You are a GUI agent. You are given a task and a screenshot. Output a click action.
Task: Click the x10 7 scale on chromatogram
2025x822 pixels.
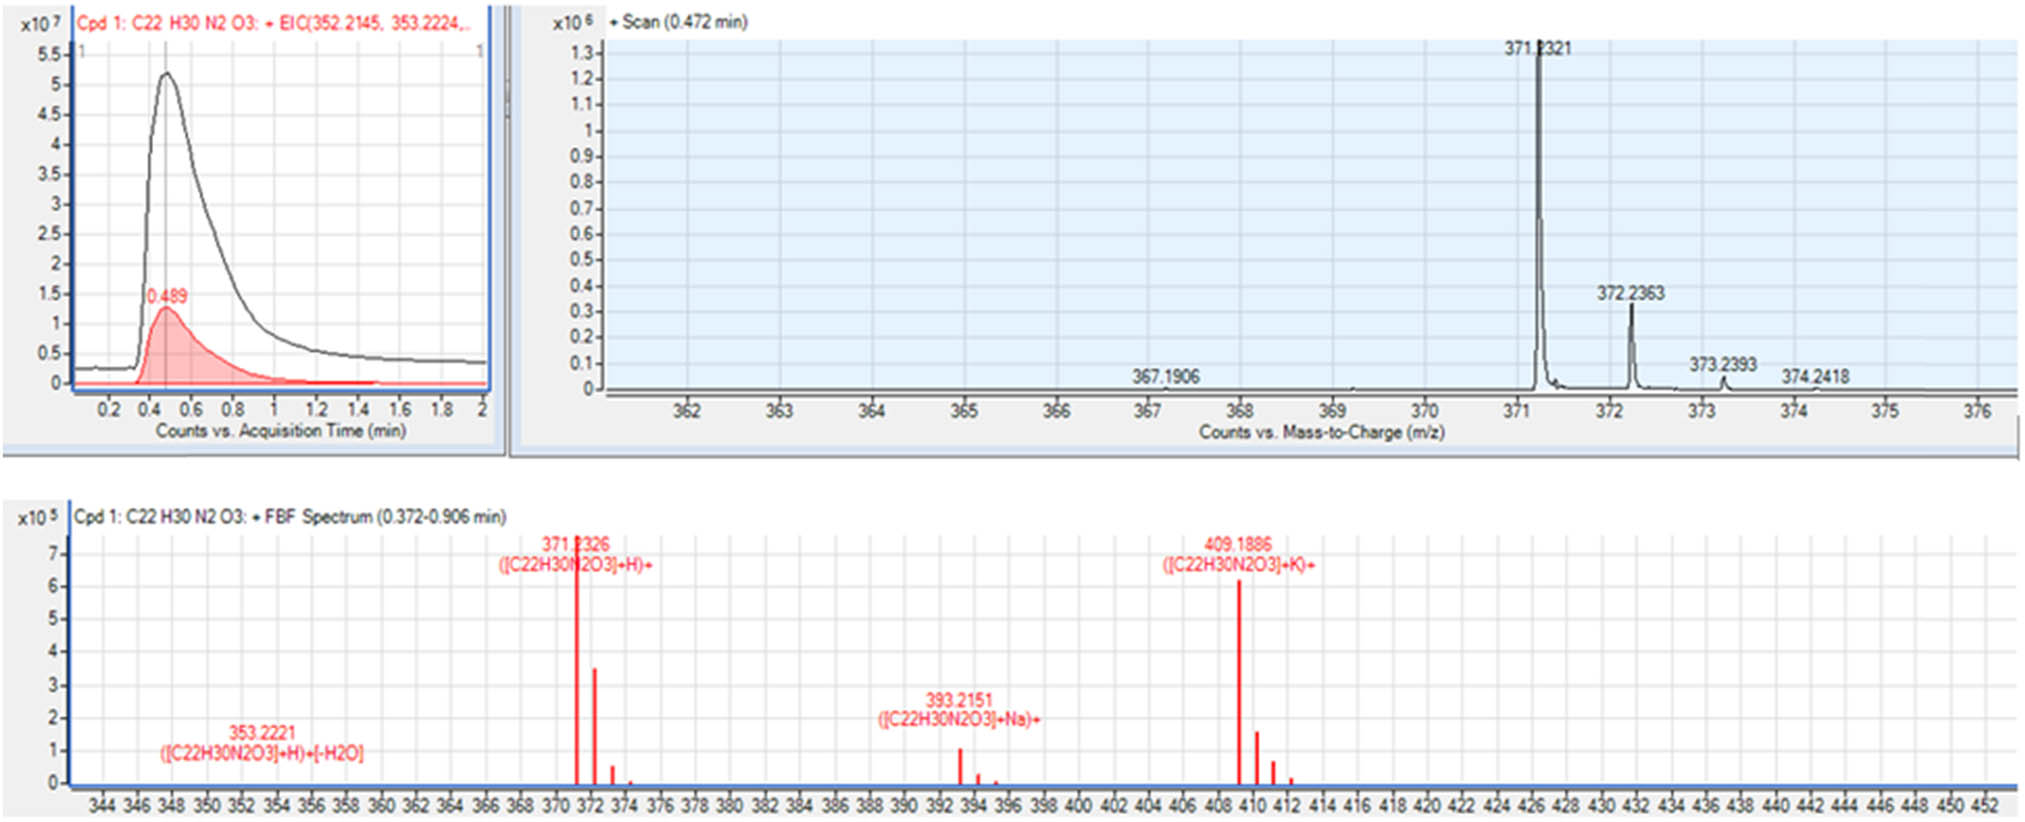coord(40,23)
